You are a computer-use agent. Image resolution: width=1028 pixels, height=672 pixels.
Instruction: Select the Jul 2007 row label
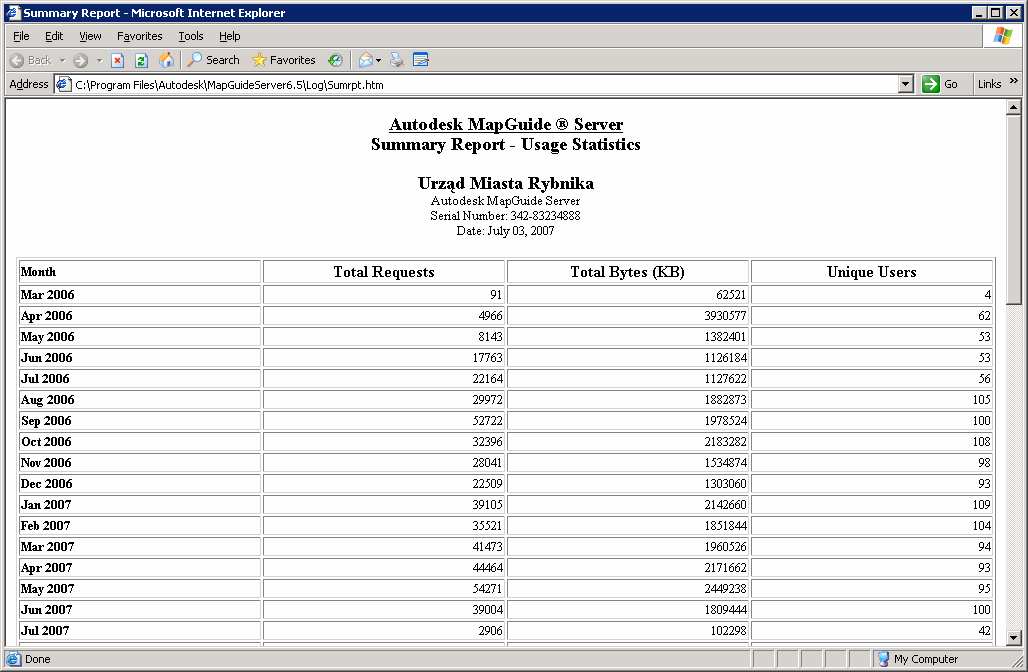45,630
